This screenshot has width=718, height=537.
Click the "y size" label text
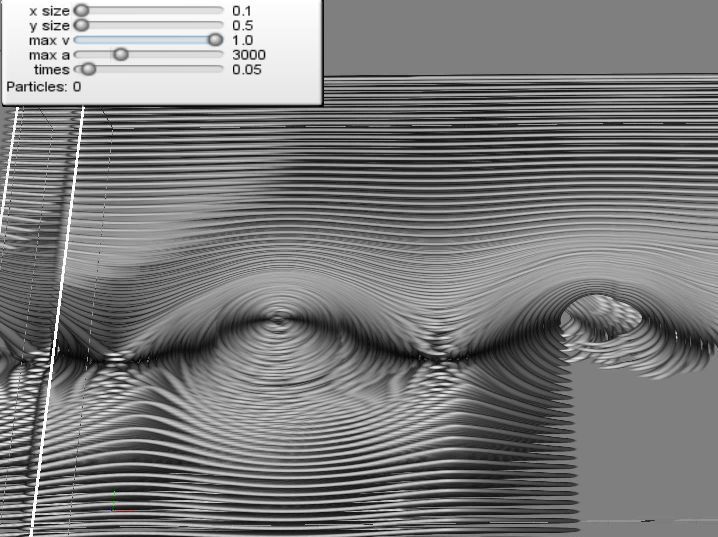[x=49, y=25]
